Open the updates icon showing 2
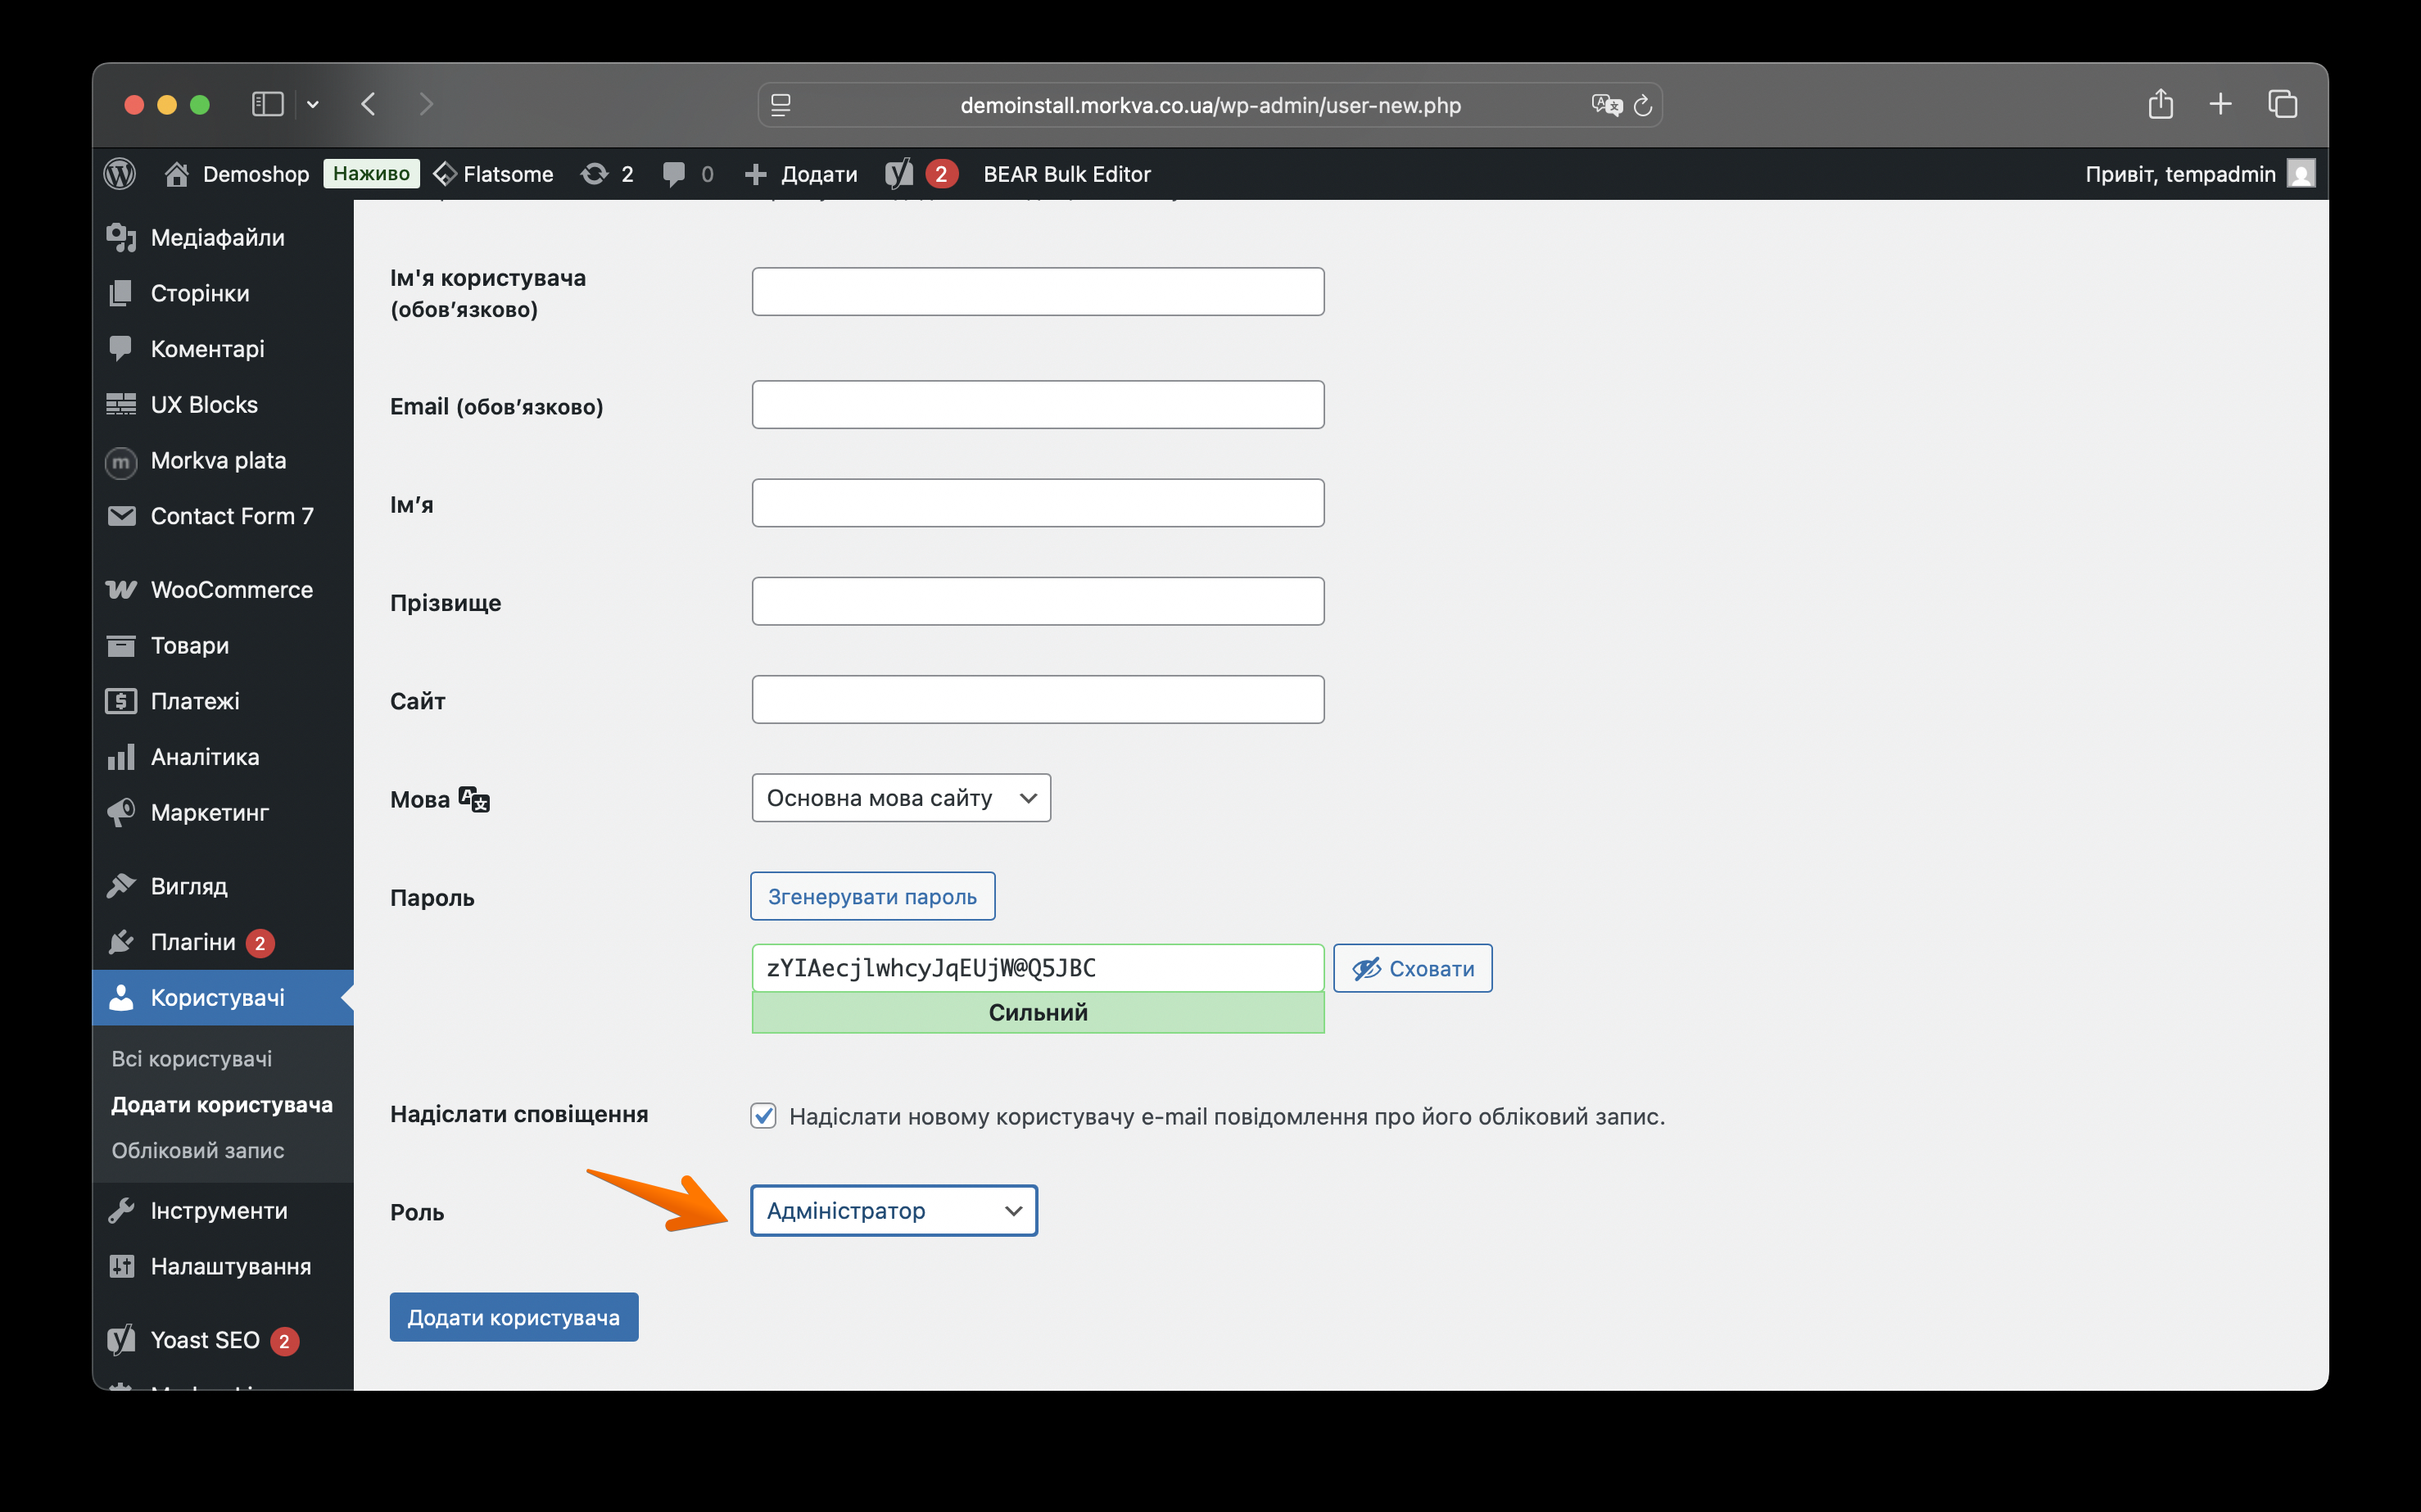This screenshot has width=2421, height=1512. coord(606,174)
